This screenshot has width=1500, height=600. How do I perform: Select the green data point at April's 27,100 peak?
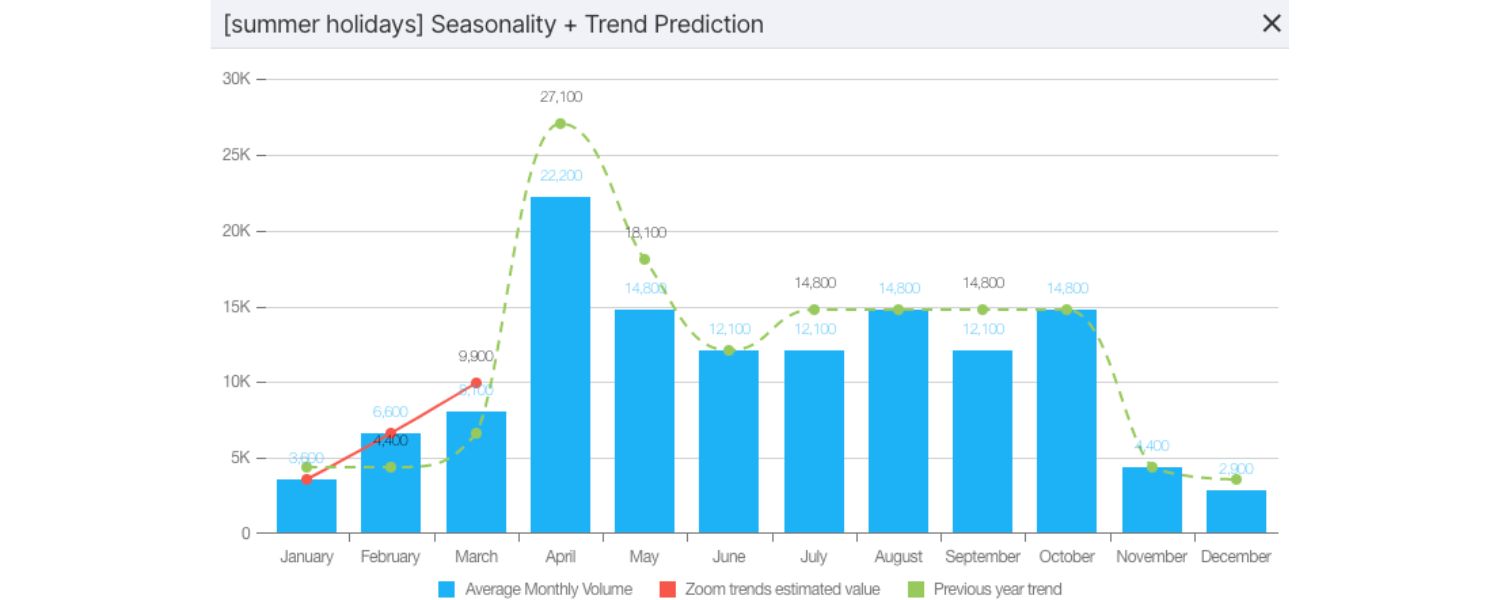(561, 124)
